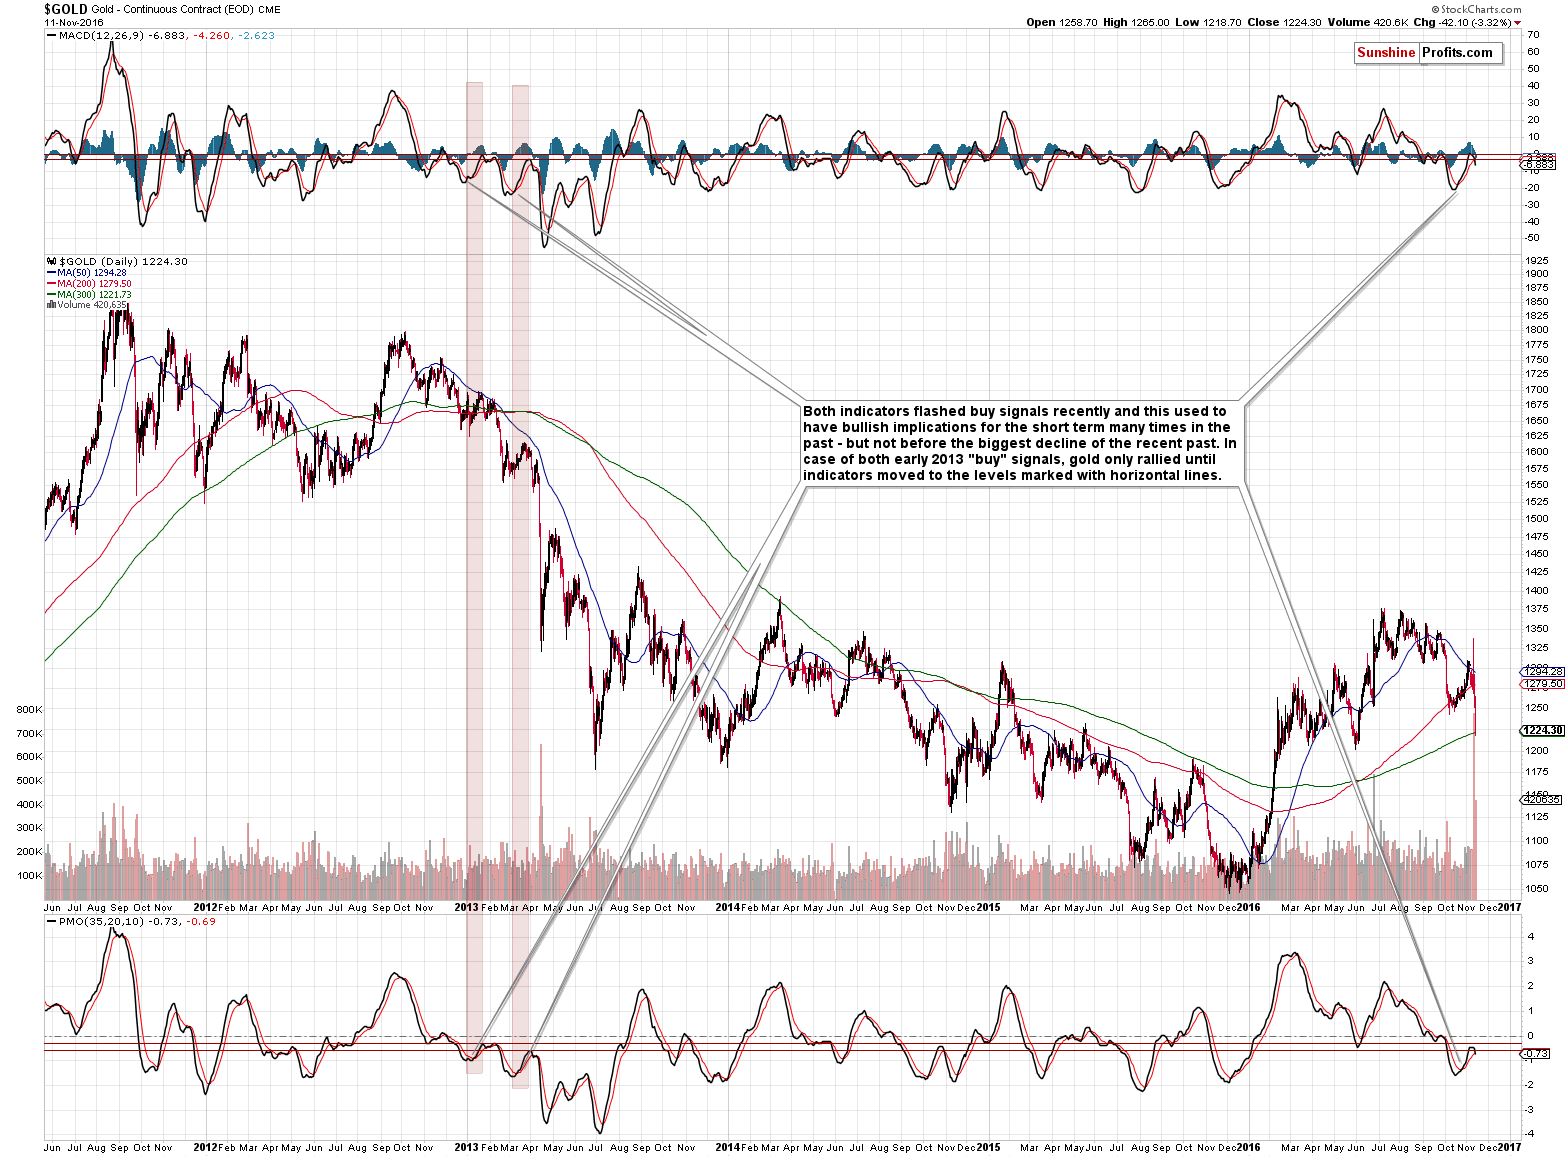Click 'Gold - Continuous Contract (EOD)' subtitle

coord(173,9)
